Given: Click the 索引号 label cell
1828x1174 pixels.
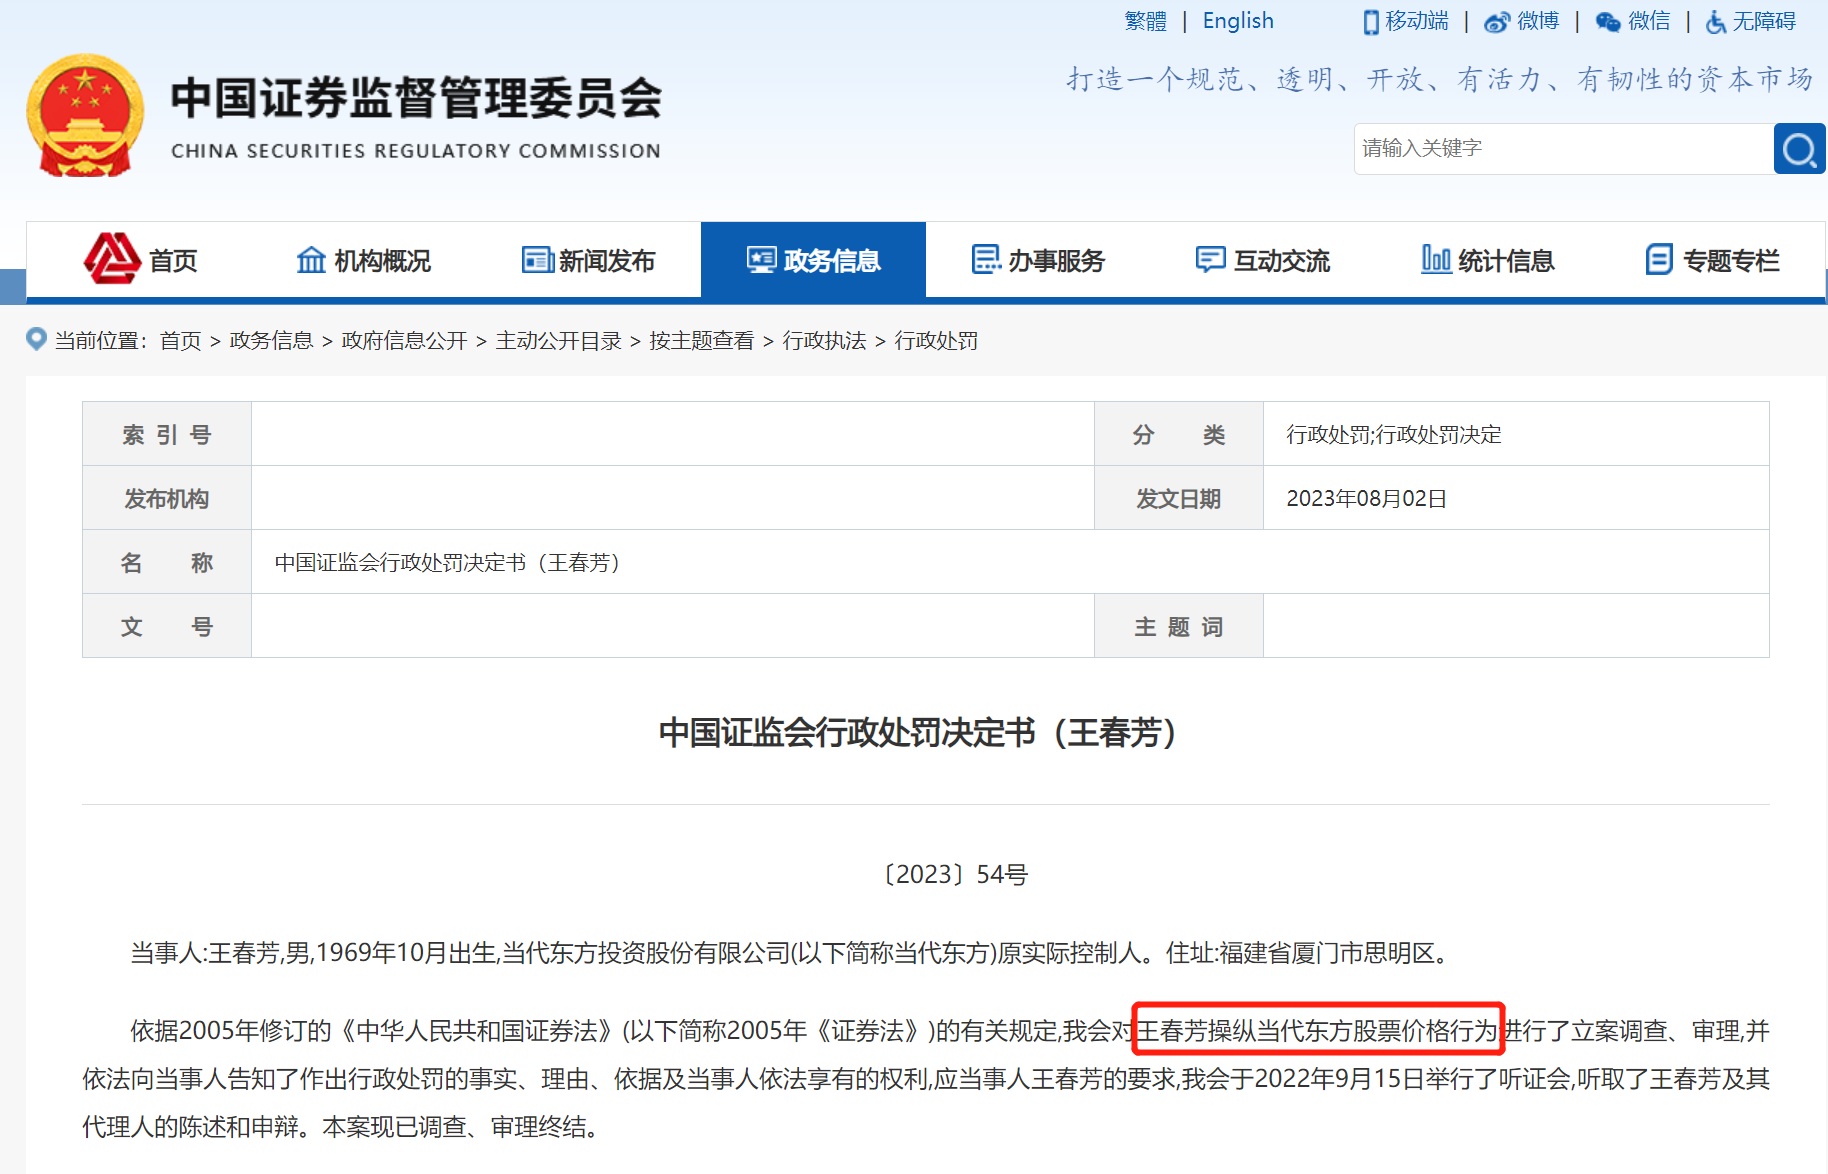Looking at the screenshot, I should coord(167,434).
